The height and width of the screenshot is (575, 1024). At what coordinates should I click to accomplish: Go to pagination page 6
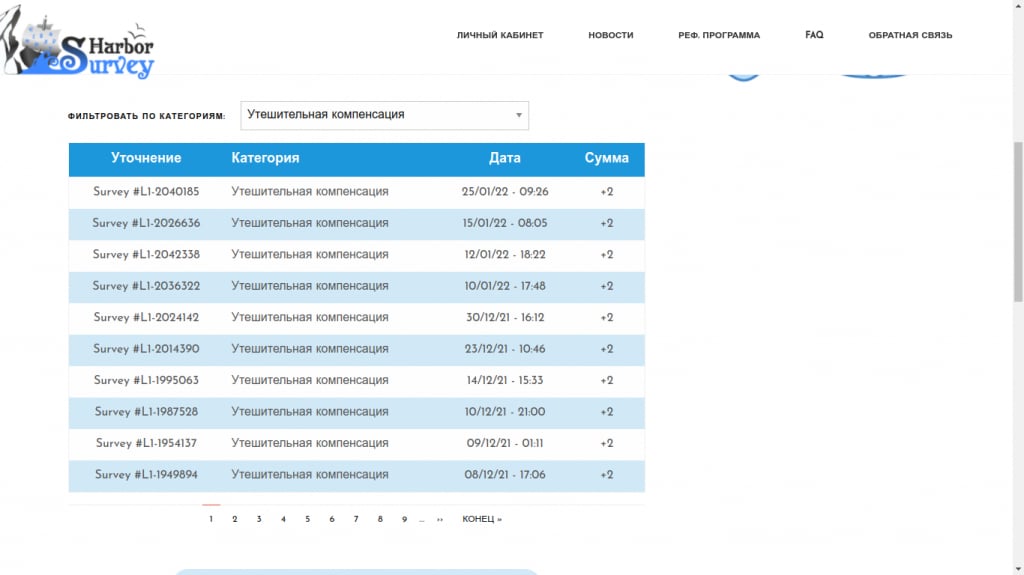pyautogui.click(x=332, y=519)
